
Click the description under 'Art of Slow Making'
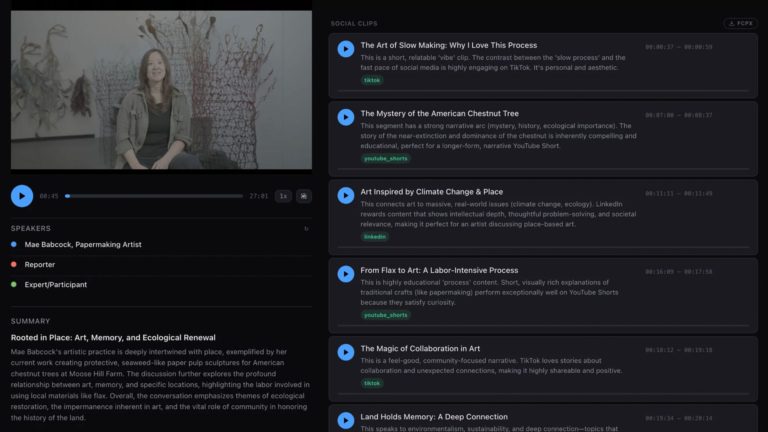(x=493, y=63)
